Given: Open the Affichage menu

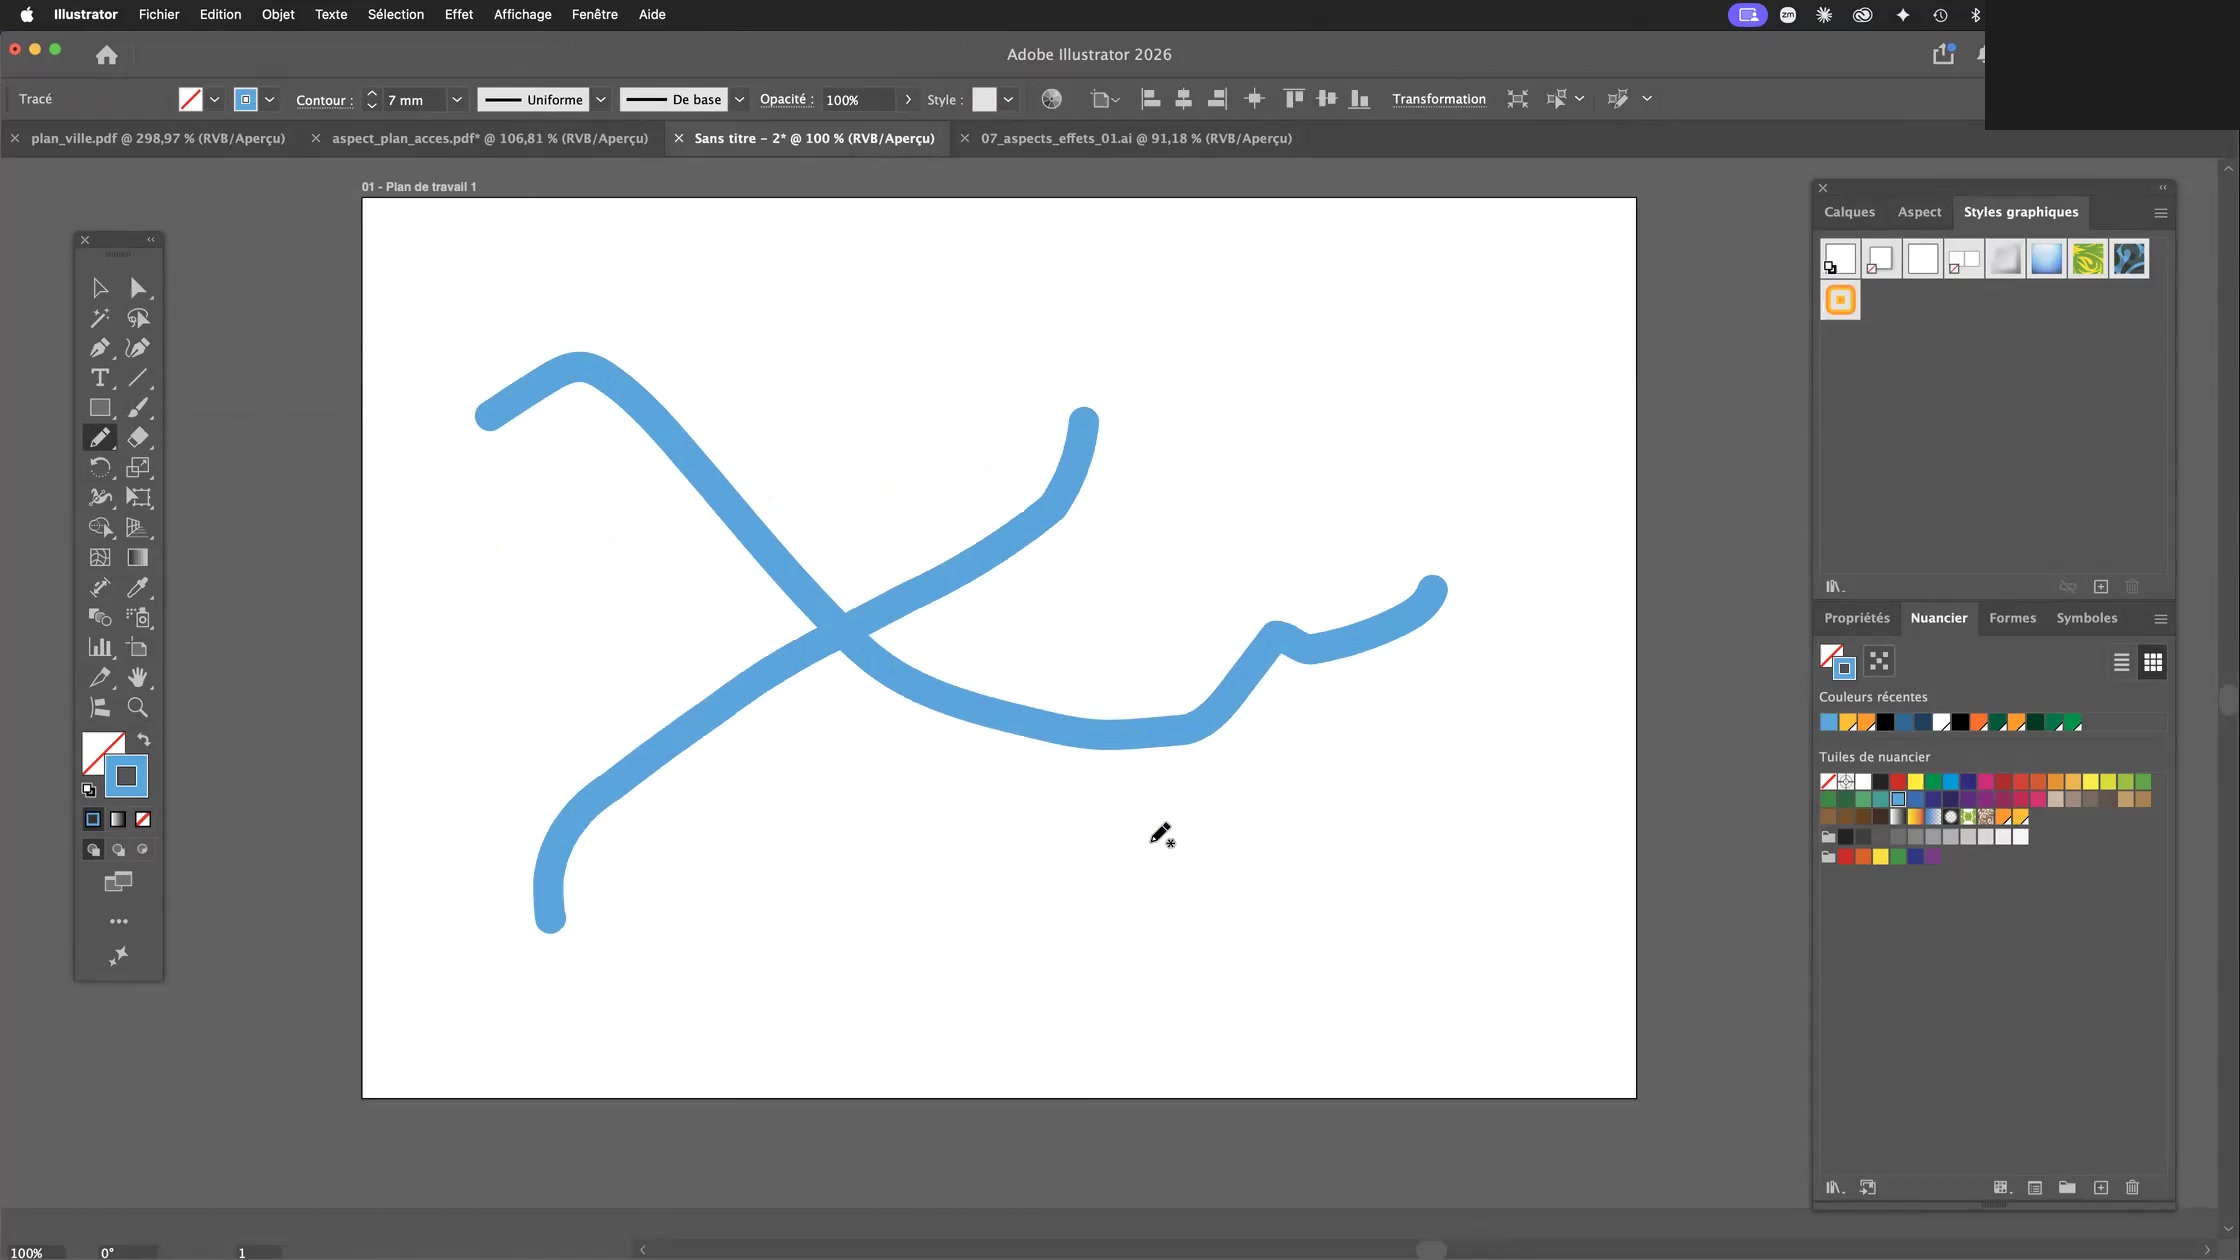Looking at the screenshot, I should [x=522, y=15].
